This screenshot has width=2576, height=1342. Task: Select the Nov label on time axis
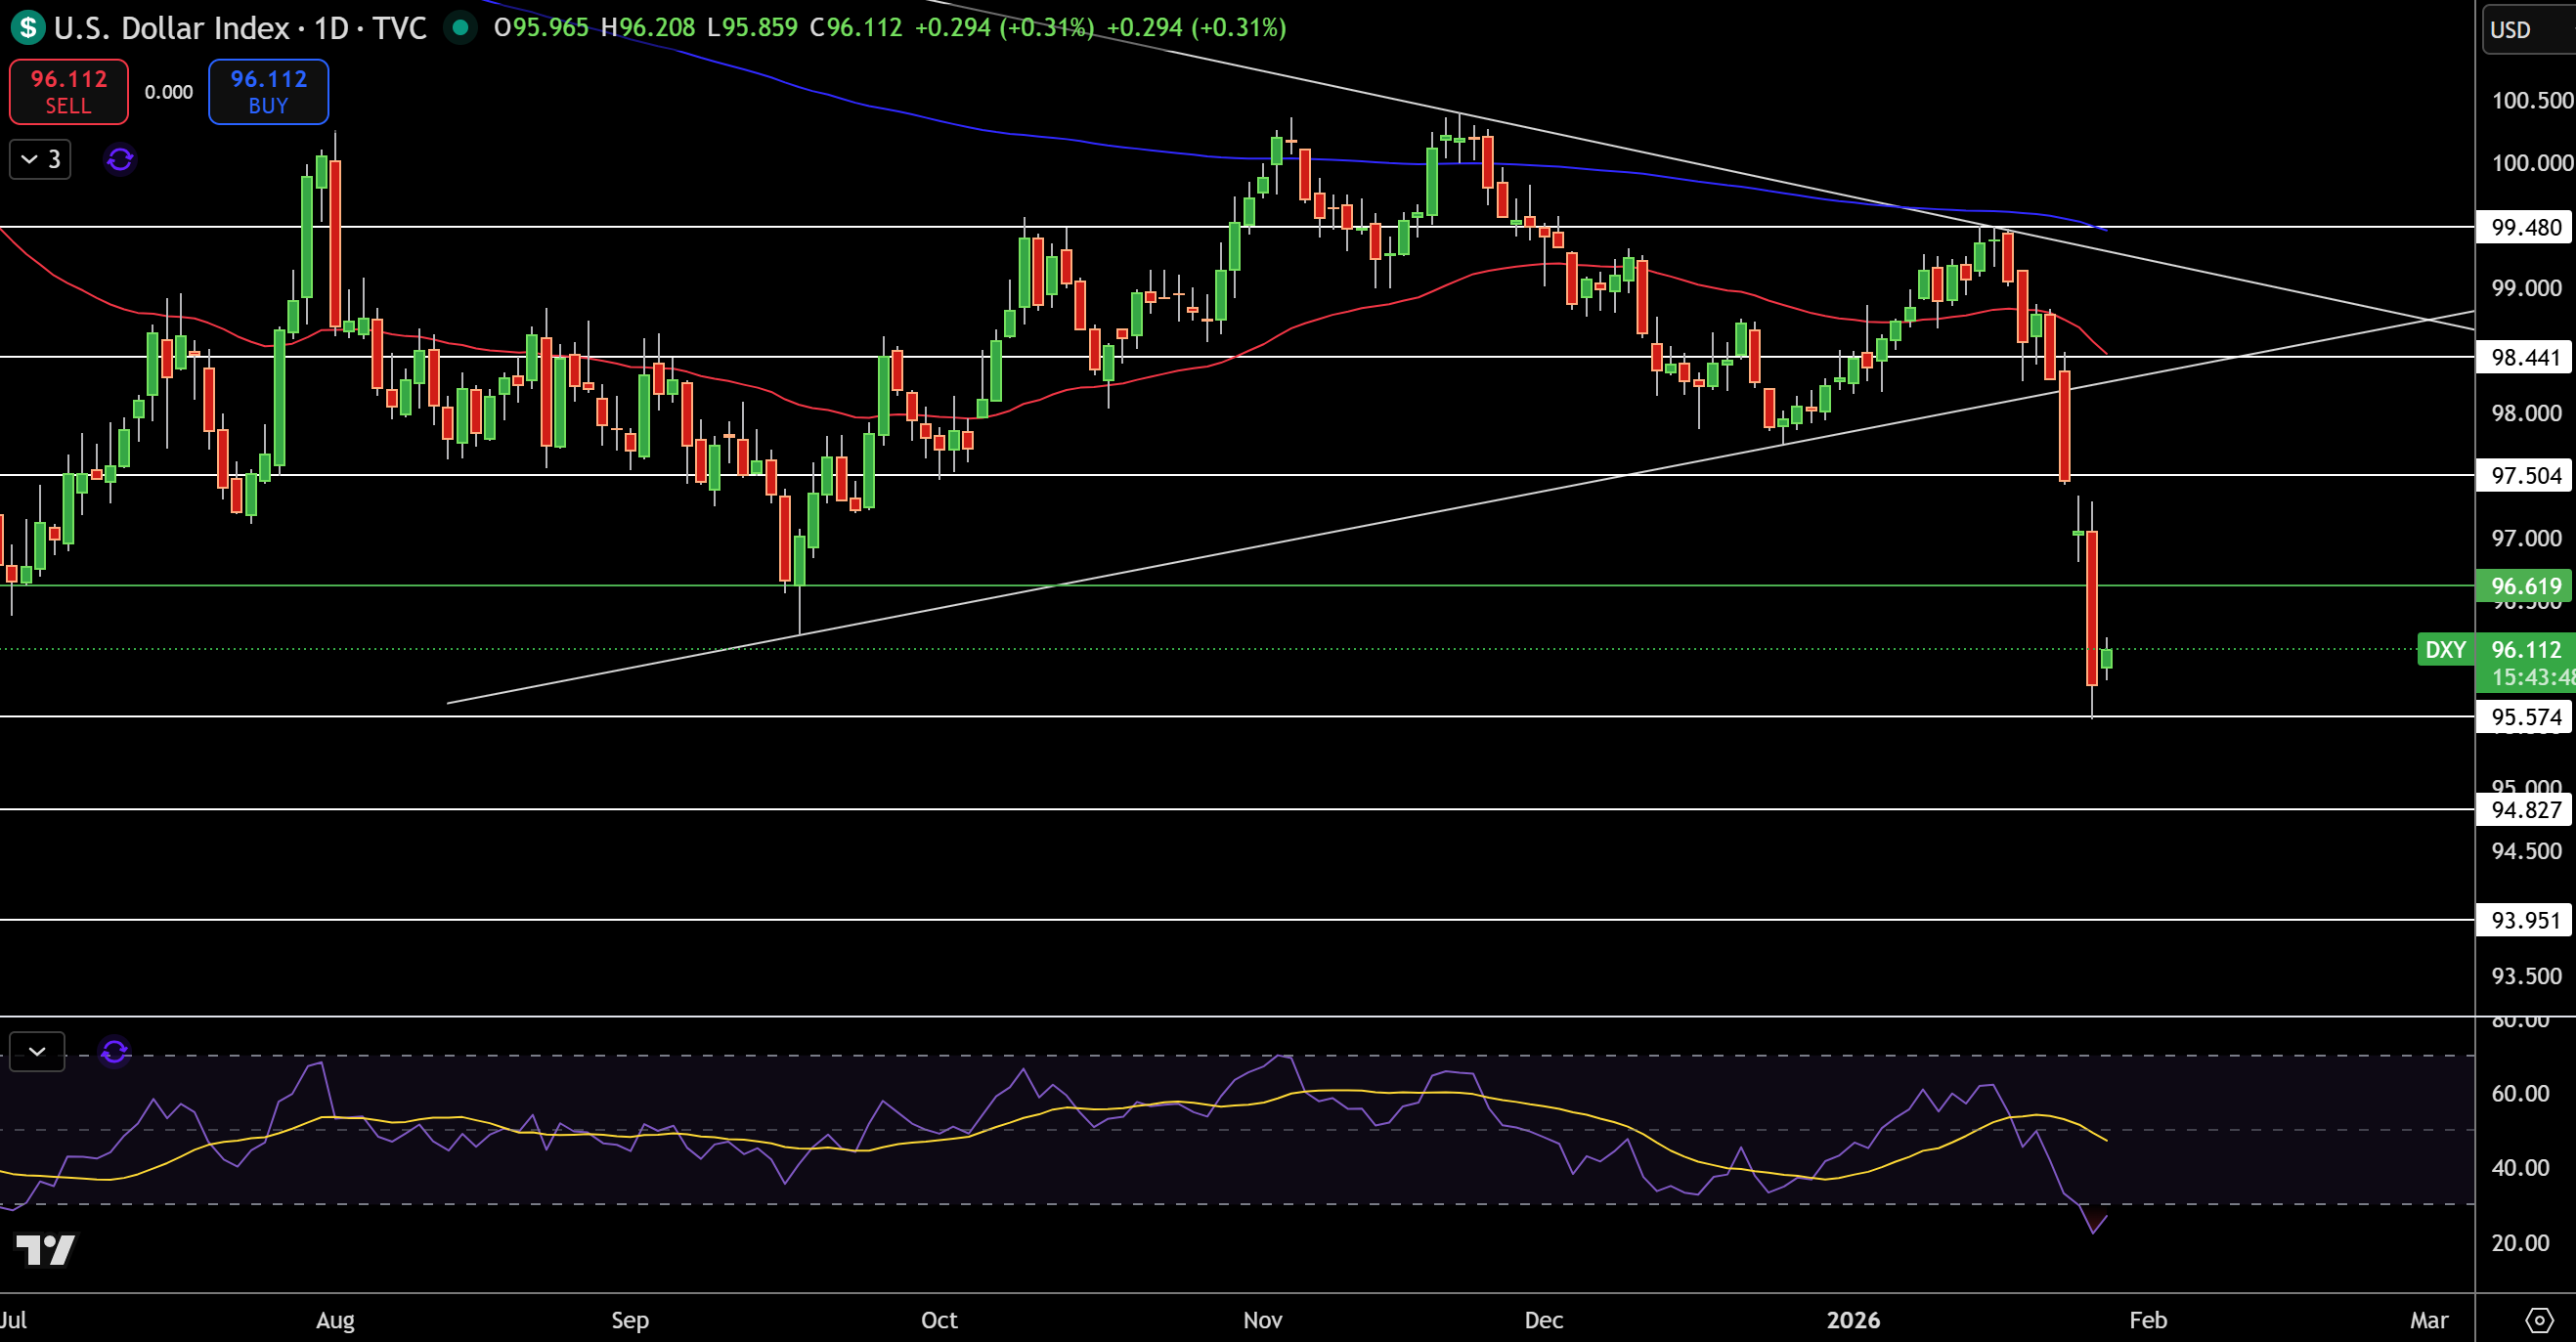point(1262,1319)
